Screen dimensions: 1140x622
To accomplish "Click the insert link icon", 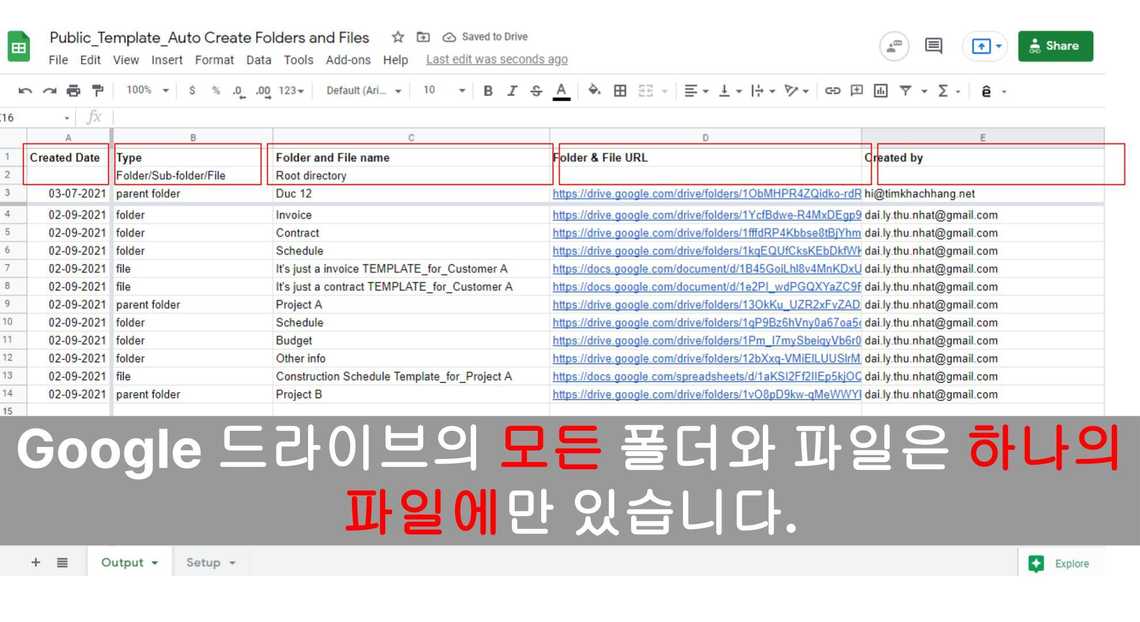I will pyautogui.click(x=832, y=91).
